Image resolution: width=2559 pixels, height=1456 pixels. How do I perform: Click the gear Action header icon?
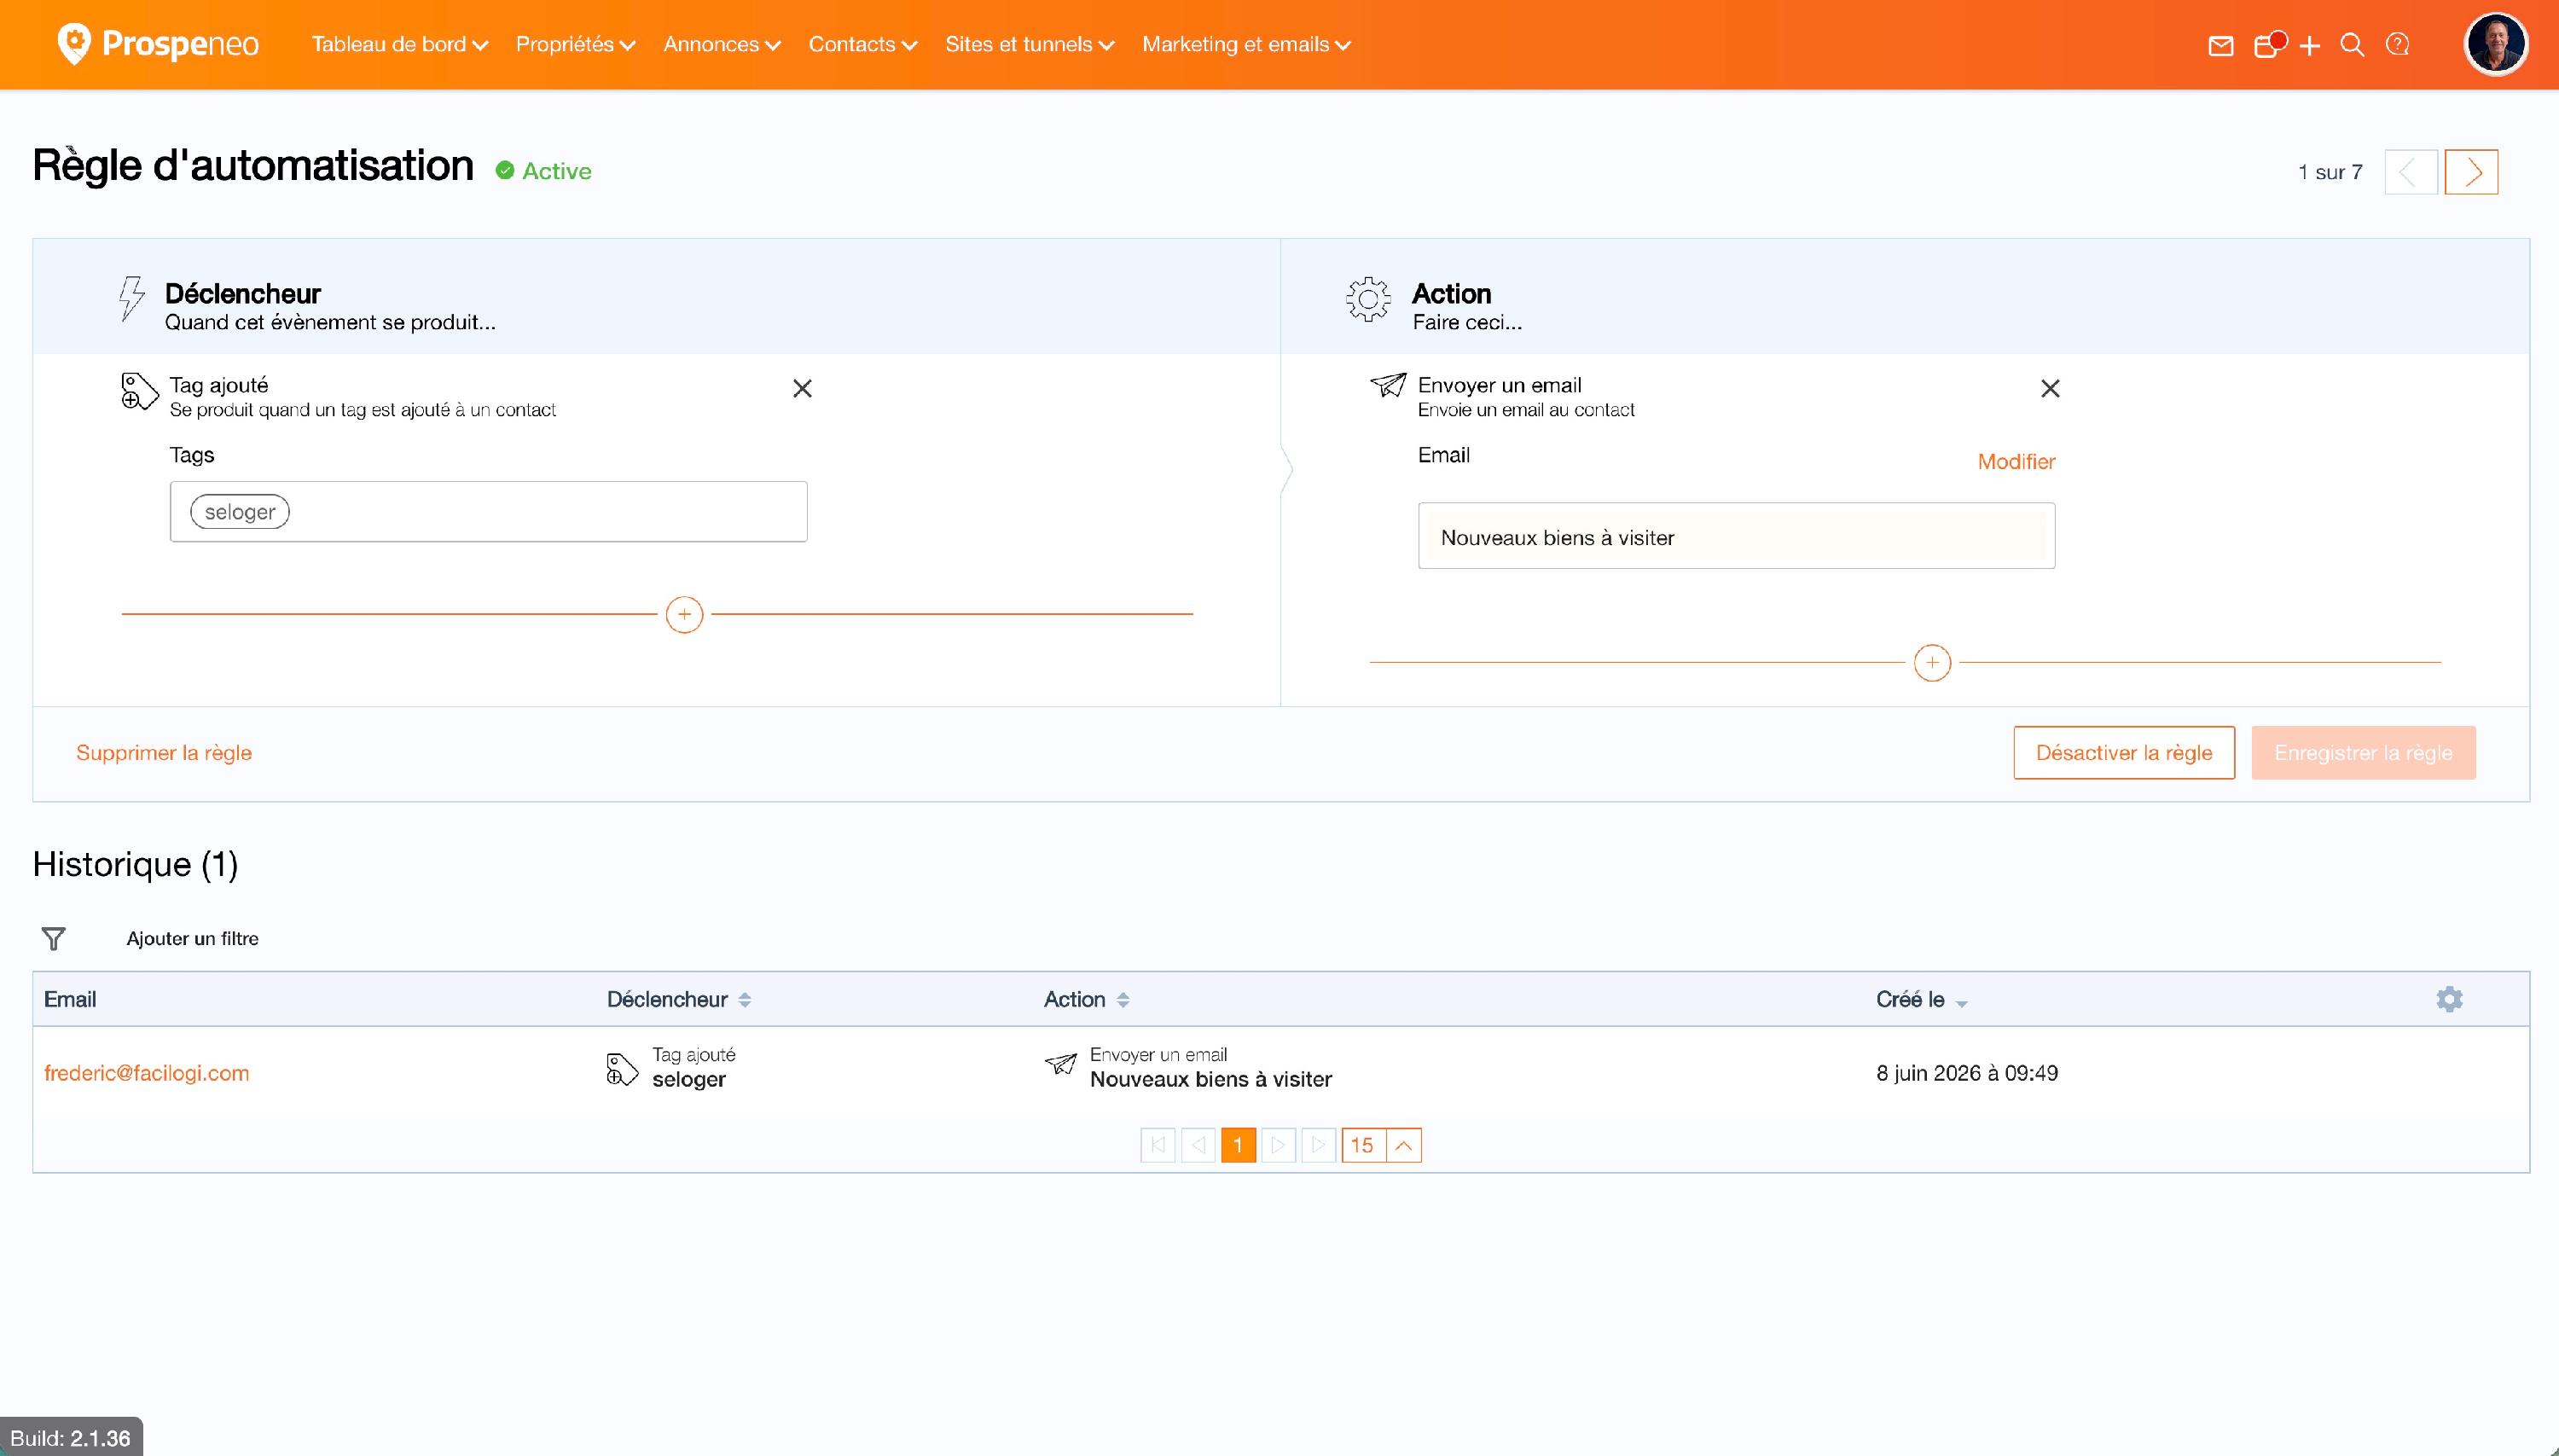1367,298
